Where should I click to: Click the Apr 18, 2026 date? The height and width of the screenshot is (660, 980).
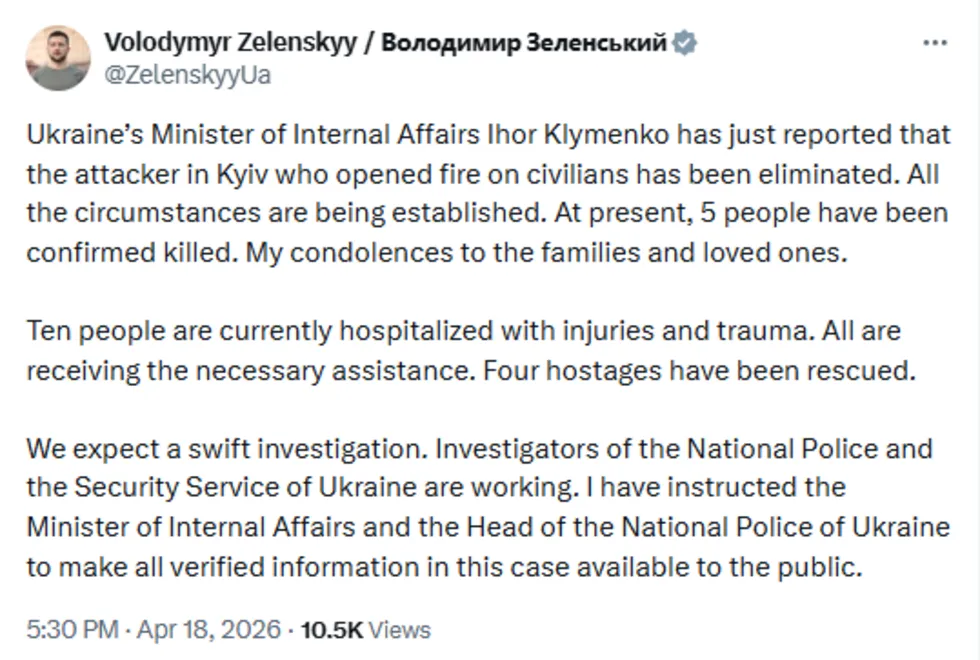(x=209, y=629)
